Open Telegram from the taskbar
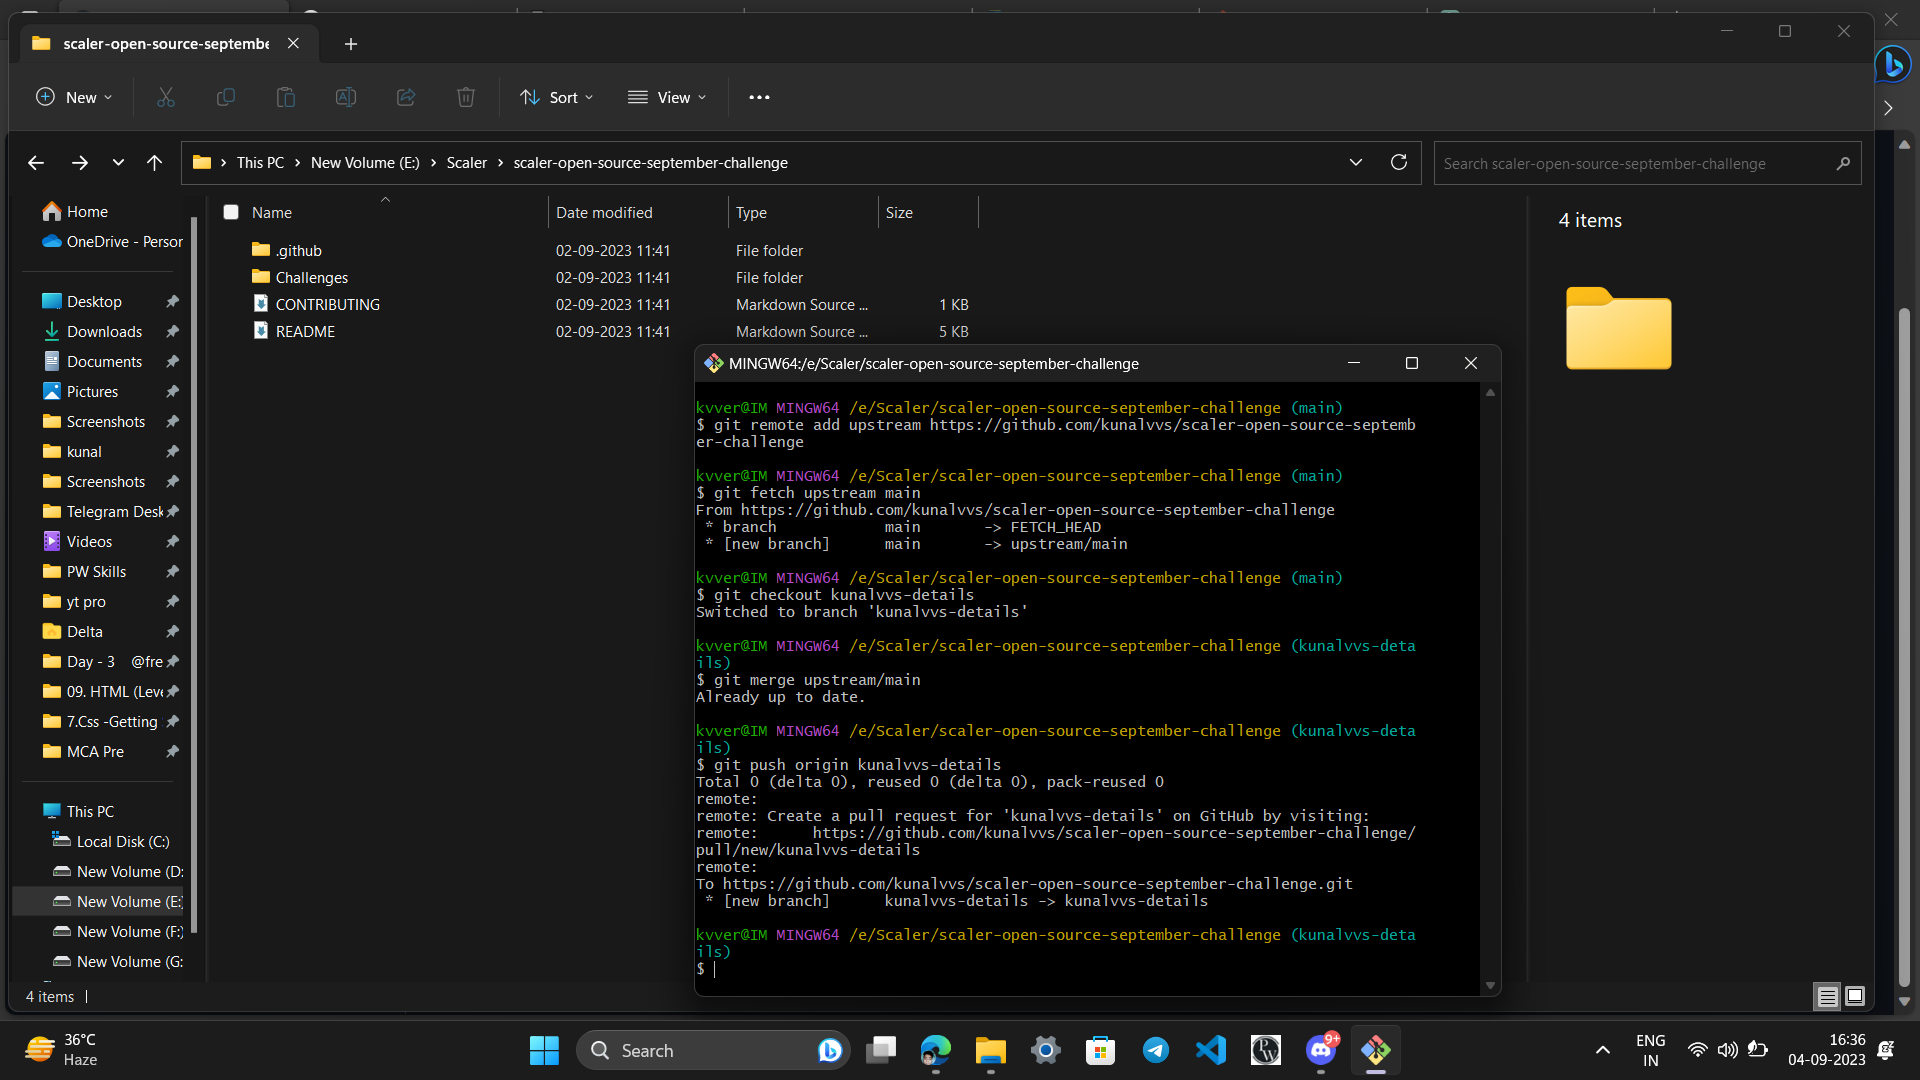1920x1080 pixels. (1155, 1050)
